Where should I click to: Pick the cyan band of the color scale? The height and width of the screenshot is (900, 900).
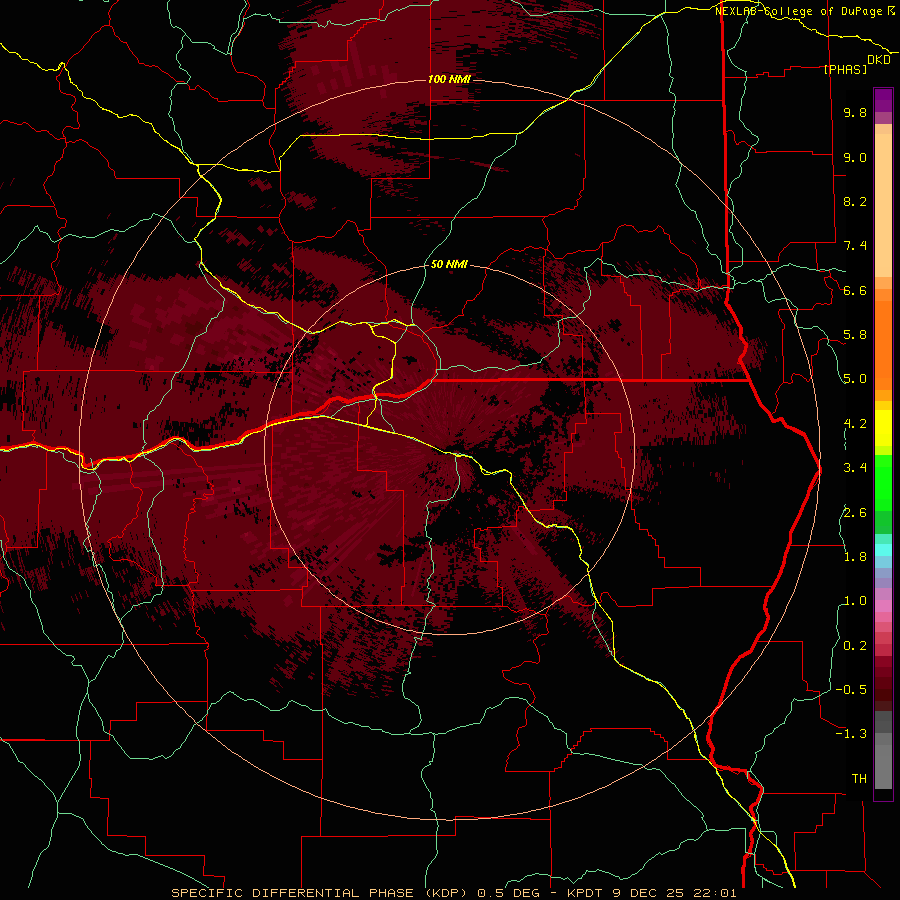(883, 550)
